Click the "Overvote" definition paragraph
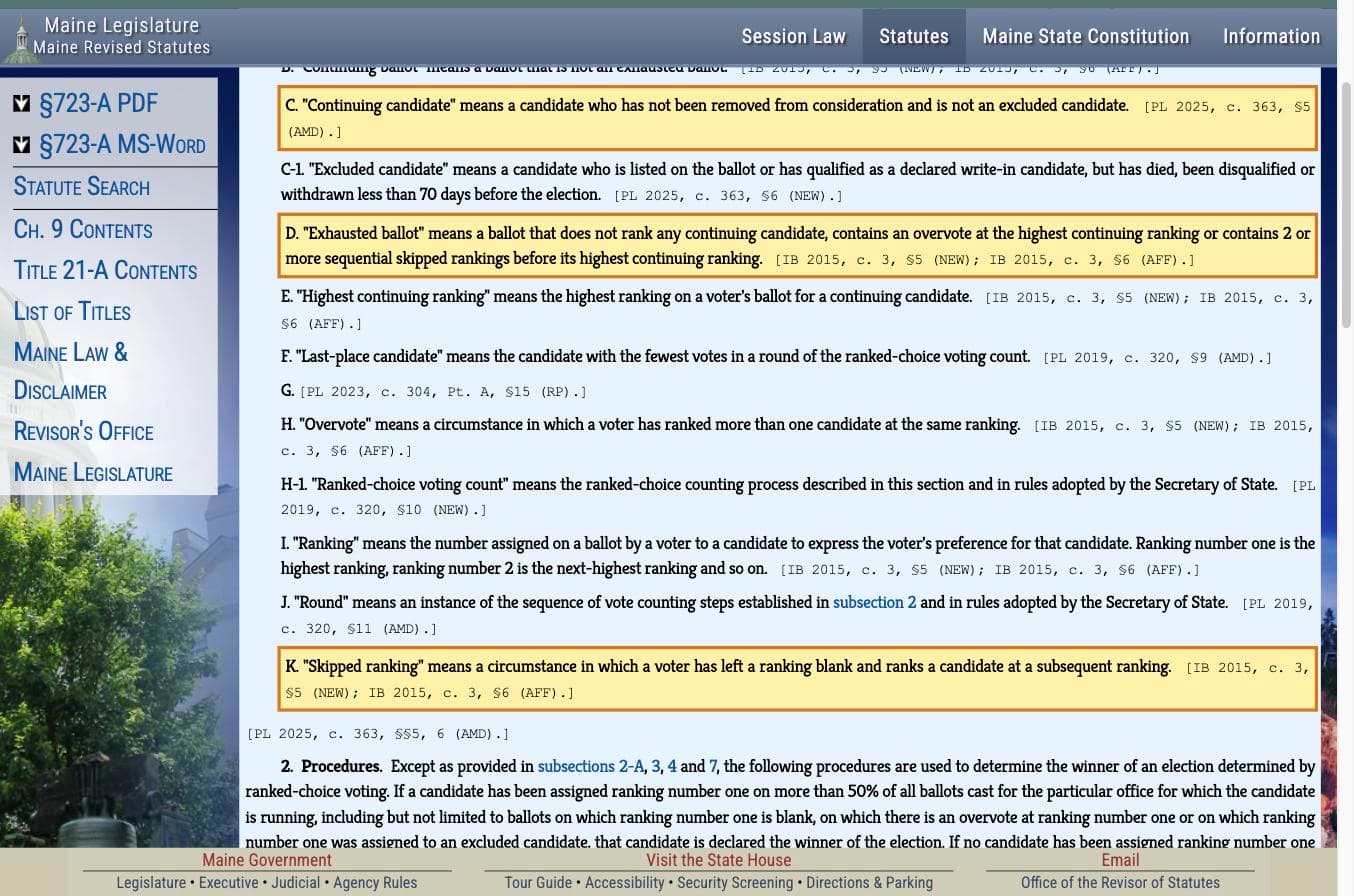 [x=797, y=437]
